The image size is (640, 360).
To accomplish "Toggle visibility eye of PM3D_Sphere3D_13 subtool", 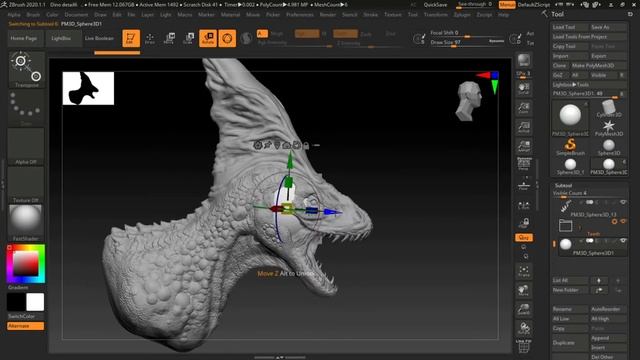I will click(x=623, y=202).
